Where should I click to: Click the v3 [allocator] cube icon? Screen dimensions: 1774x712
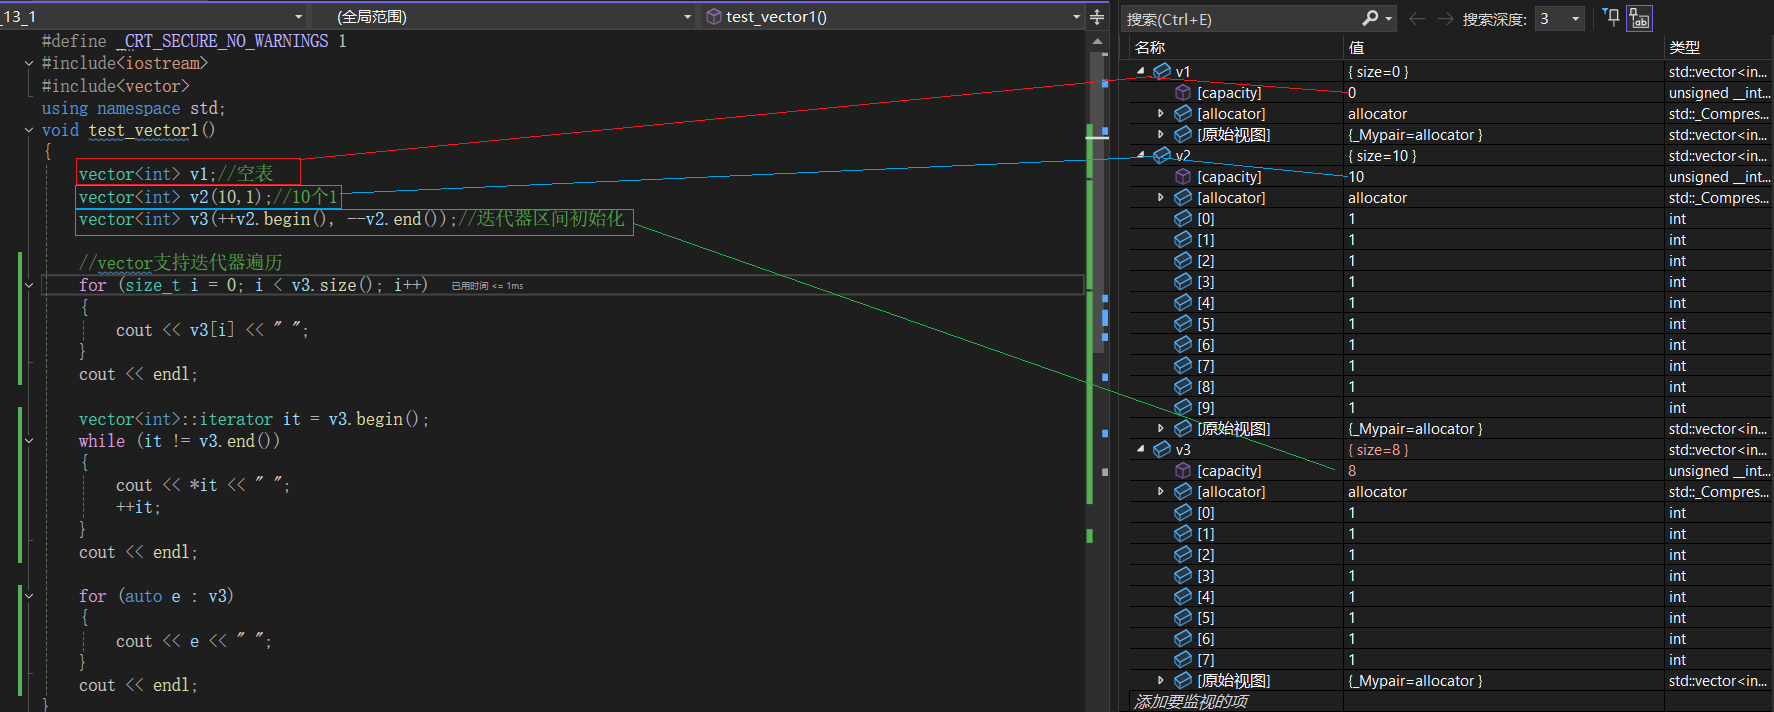pos(1183,491)
